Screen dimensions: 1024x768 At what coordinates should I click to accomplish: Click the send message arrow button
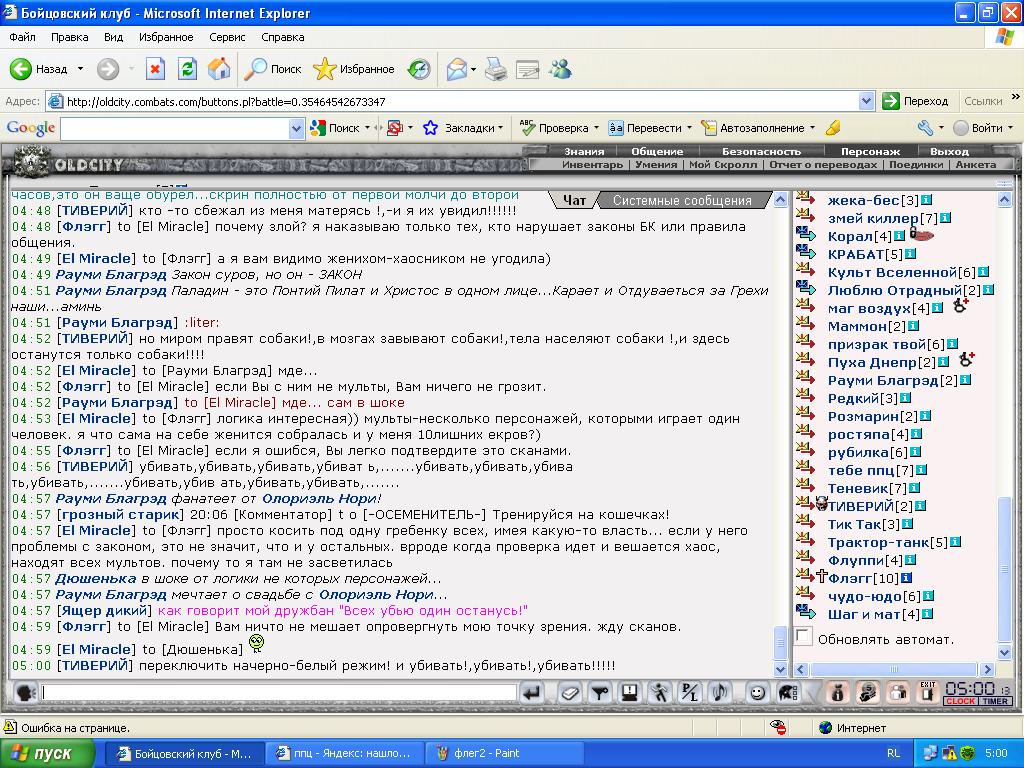(x=532, y=692)
